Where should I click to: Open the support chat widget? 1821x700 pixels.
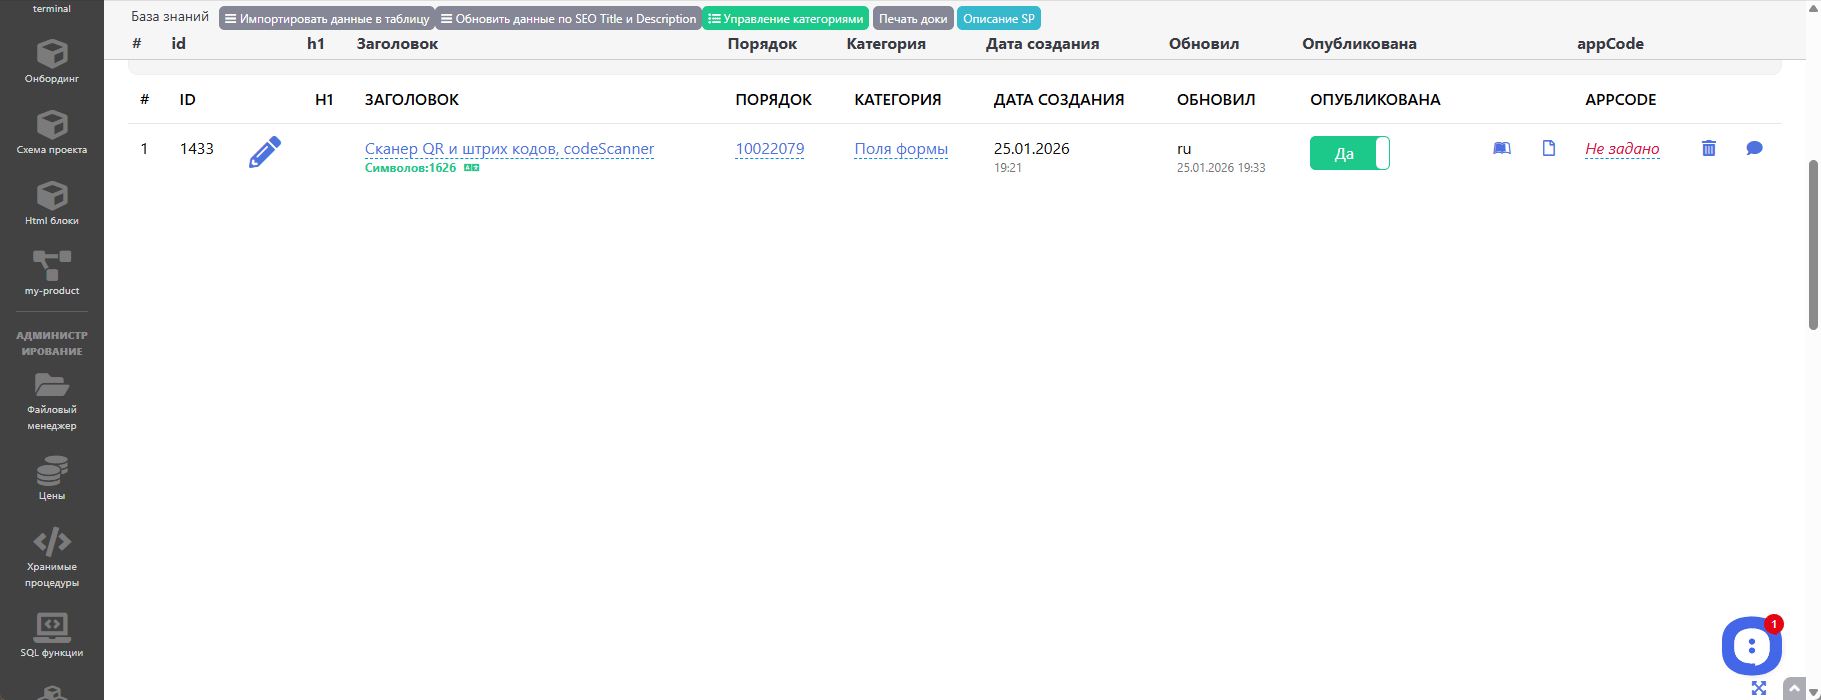point(1751,646)
